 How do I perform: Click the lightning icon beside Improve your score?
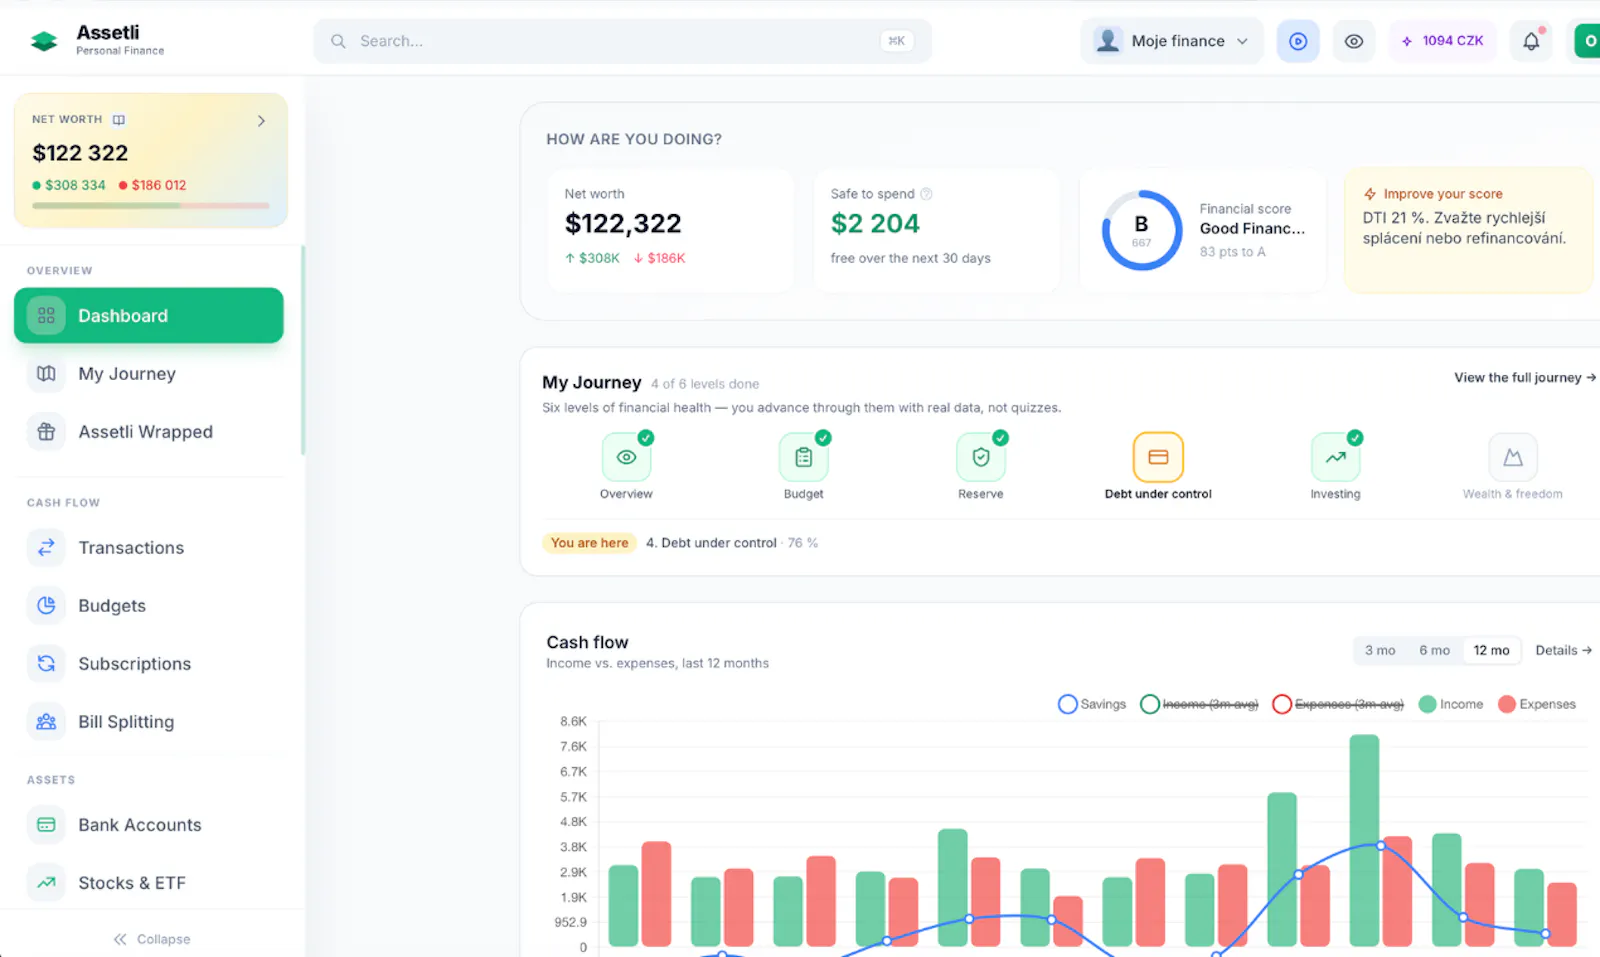[x=1370, y=194]
